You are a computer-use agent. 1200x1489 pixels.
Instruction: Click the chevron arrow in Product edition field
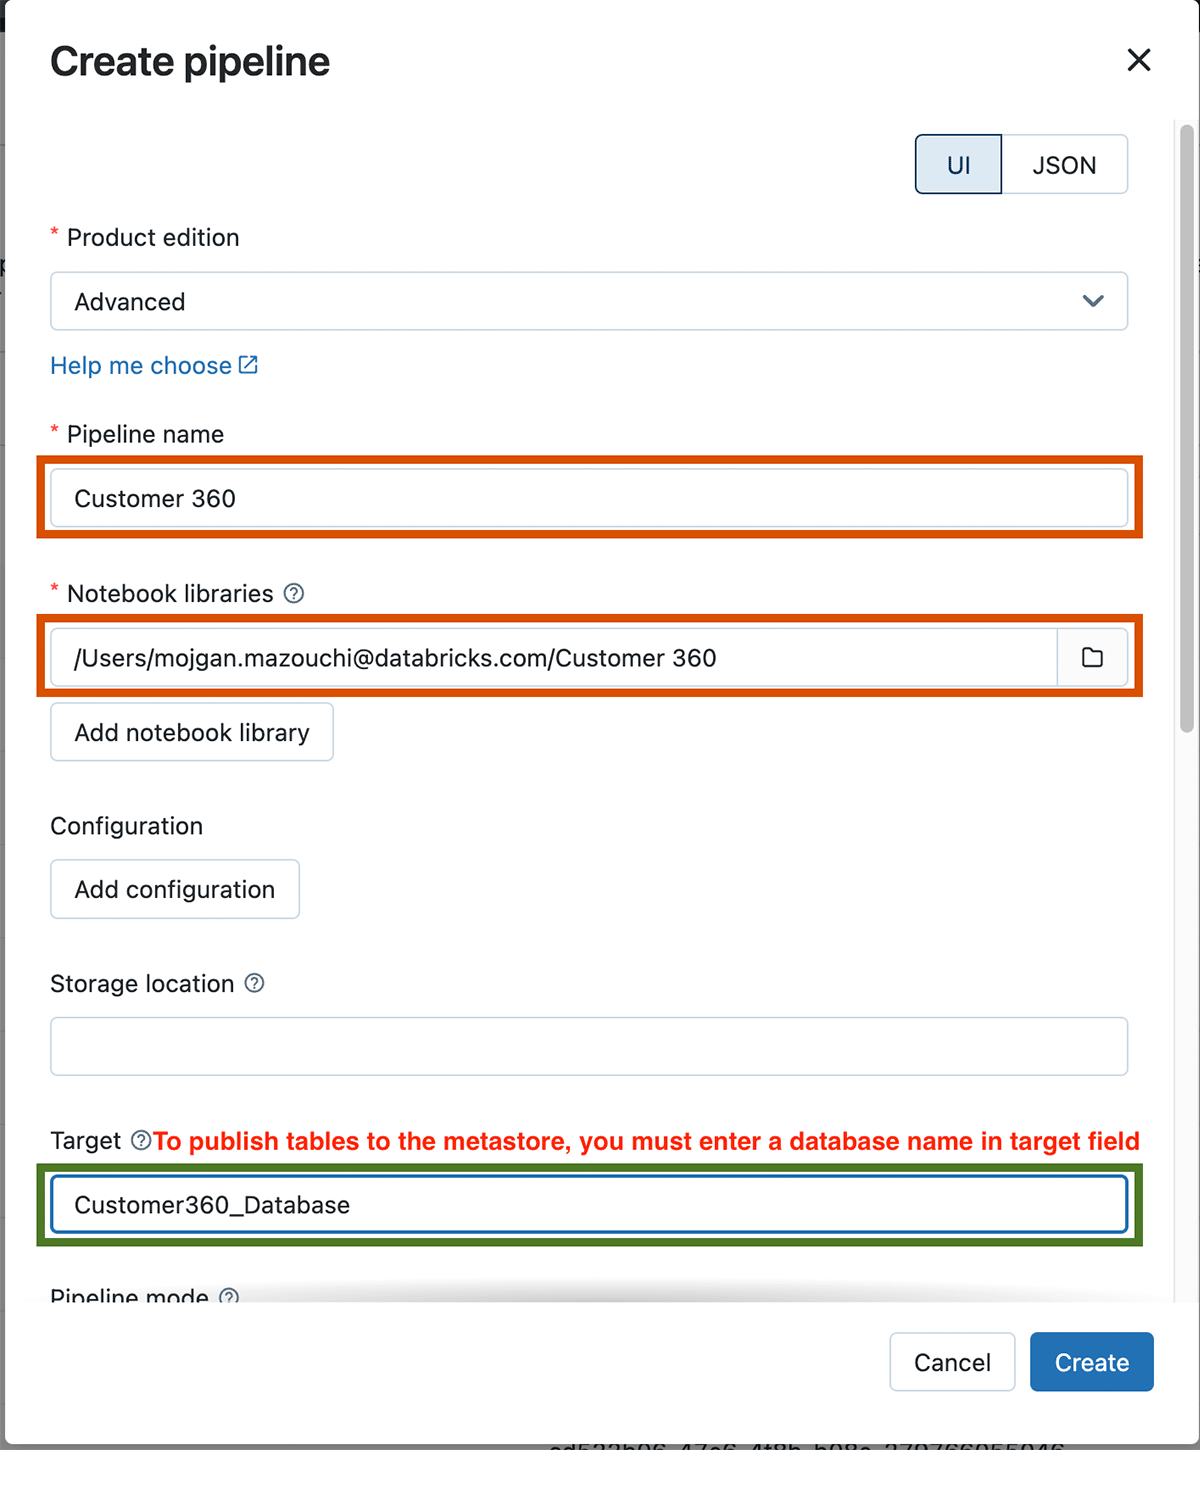coord(1093,302)
